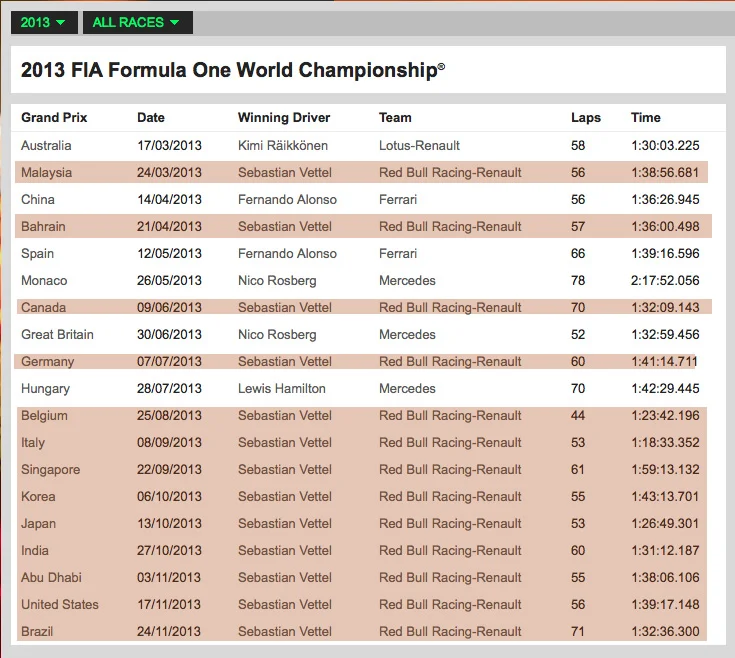Open the Lotus-Renault team link
735x658 pixels.
pos(421,146)
